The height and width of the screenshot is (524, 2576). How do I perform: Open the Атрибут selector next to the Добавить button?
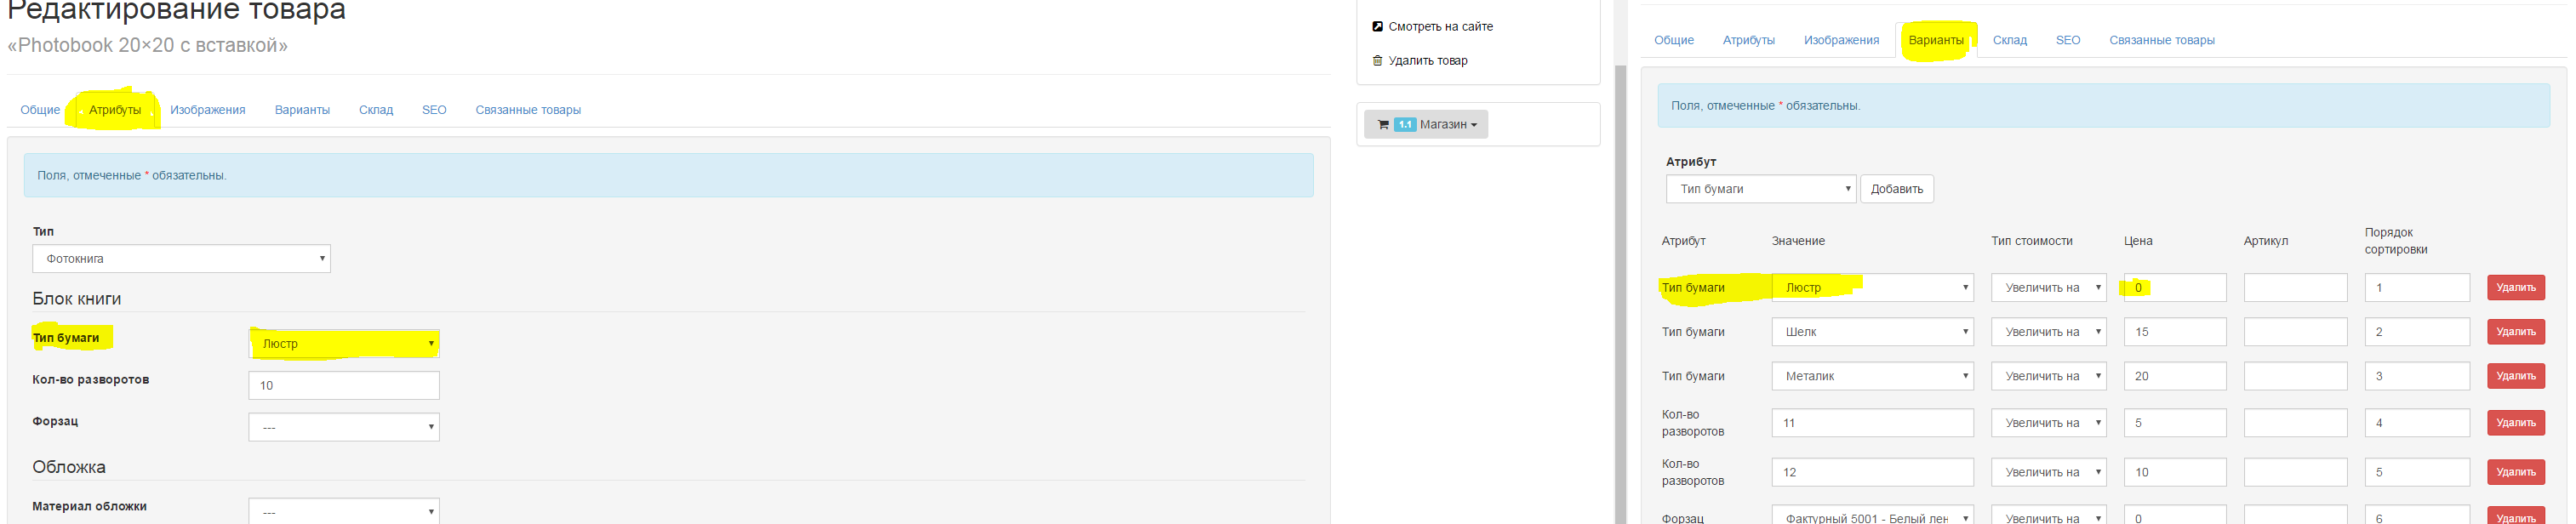1760,189
